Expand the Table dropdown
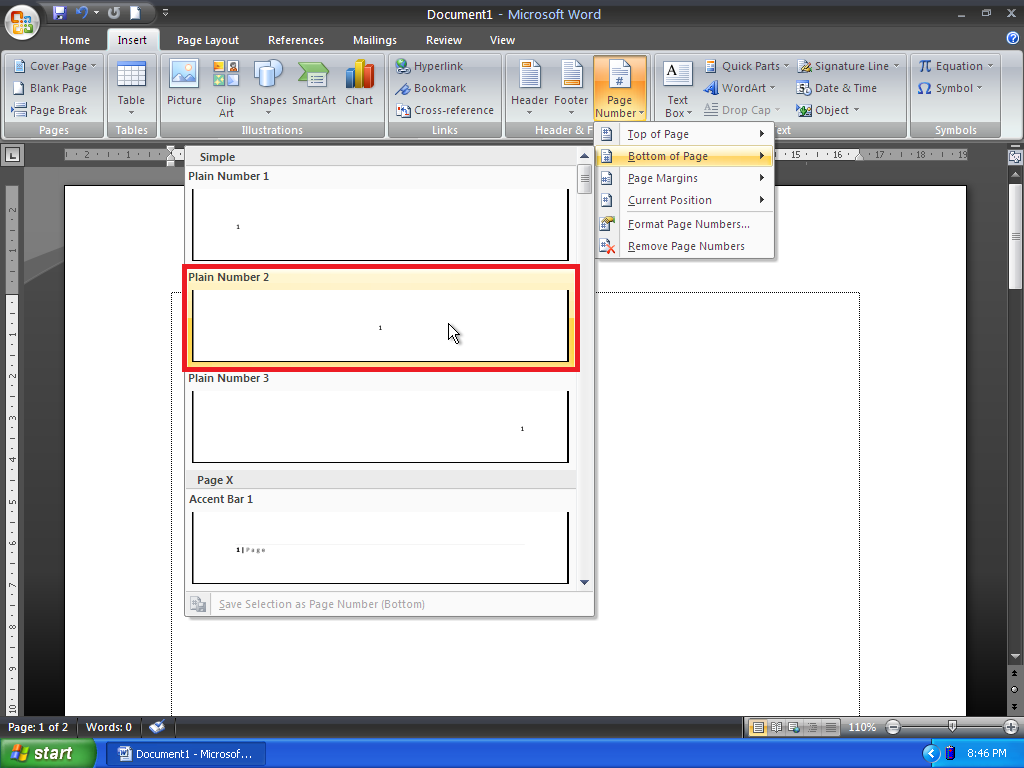Screen dimensions: 1024x768 (x=131, y=88)
